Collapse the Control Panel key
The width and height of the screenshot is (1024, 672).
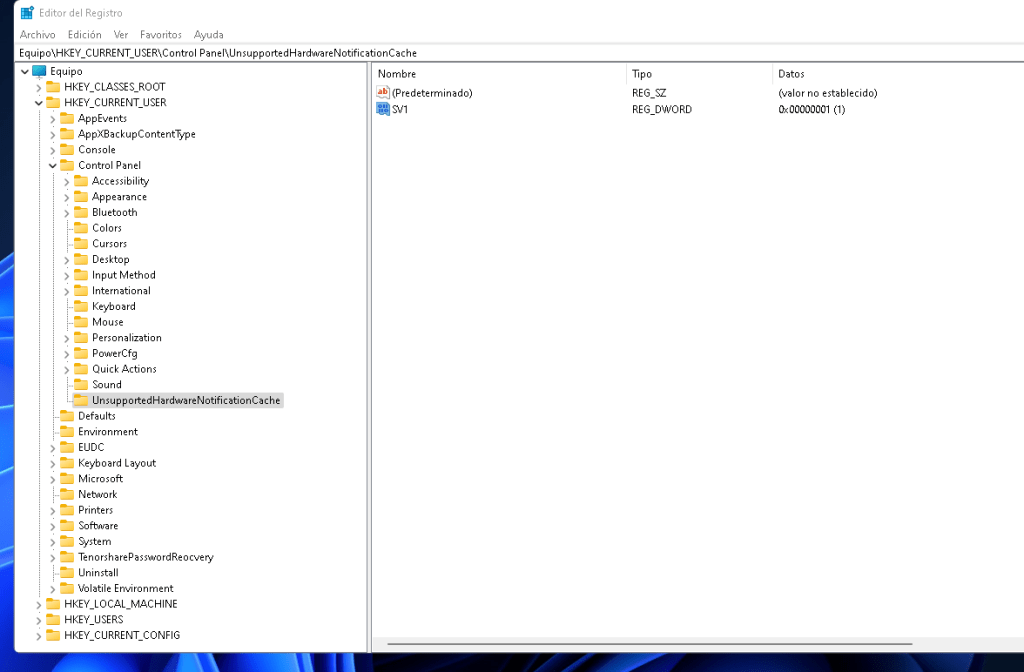coord(53,166)
